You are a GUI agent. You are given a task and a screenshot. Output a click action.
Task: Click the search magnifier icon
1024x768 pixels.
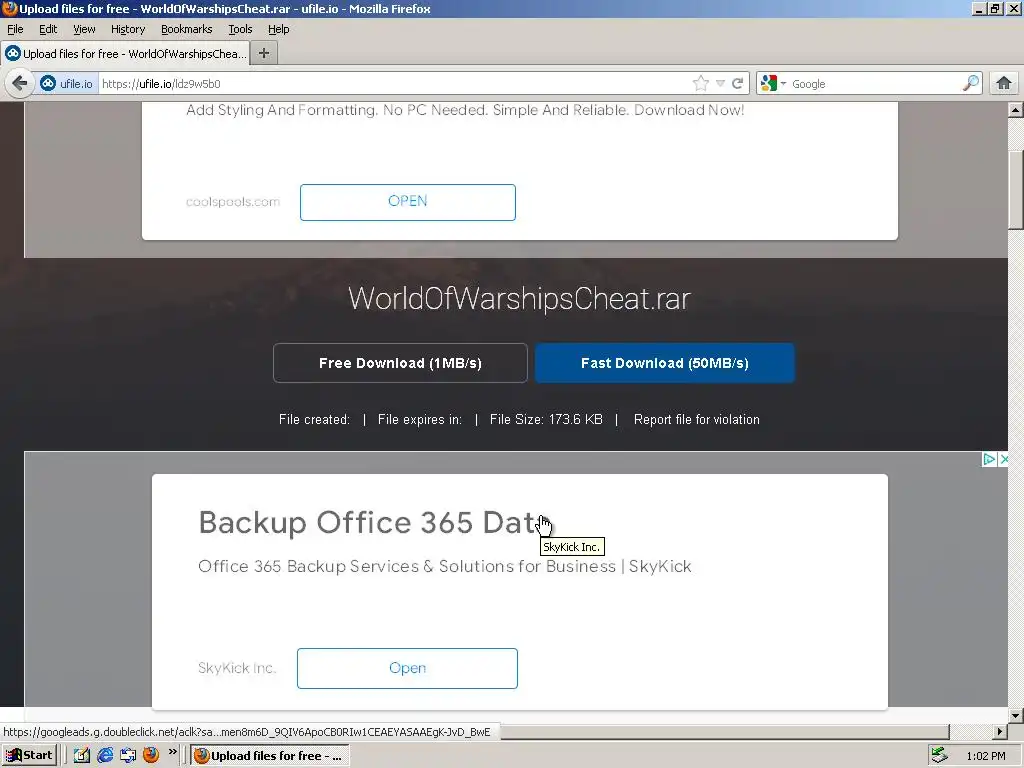pyautogui.click(x=970, y=84)
